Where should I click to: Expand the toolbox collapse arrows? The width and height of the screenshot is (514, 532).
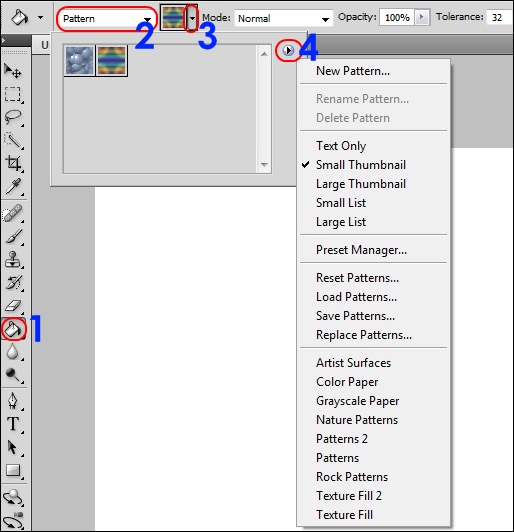[x=3, y=40]
